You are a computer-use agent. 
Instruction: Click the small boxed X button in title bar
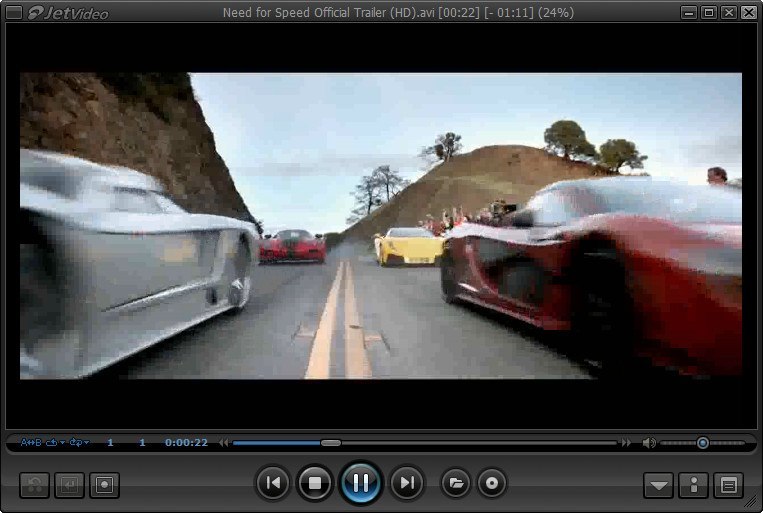[729, 13]
